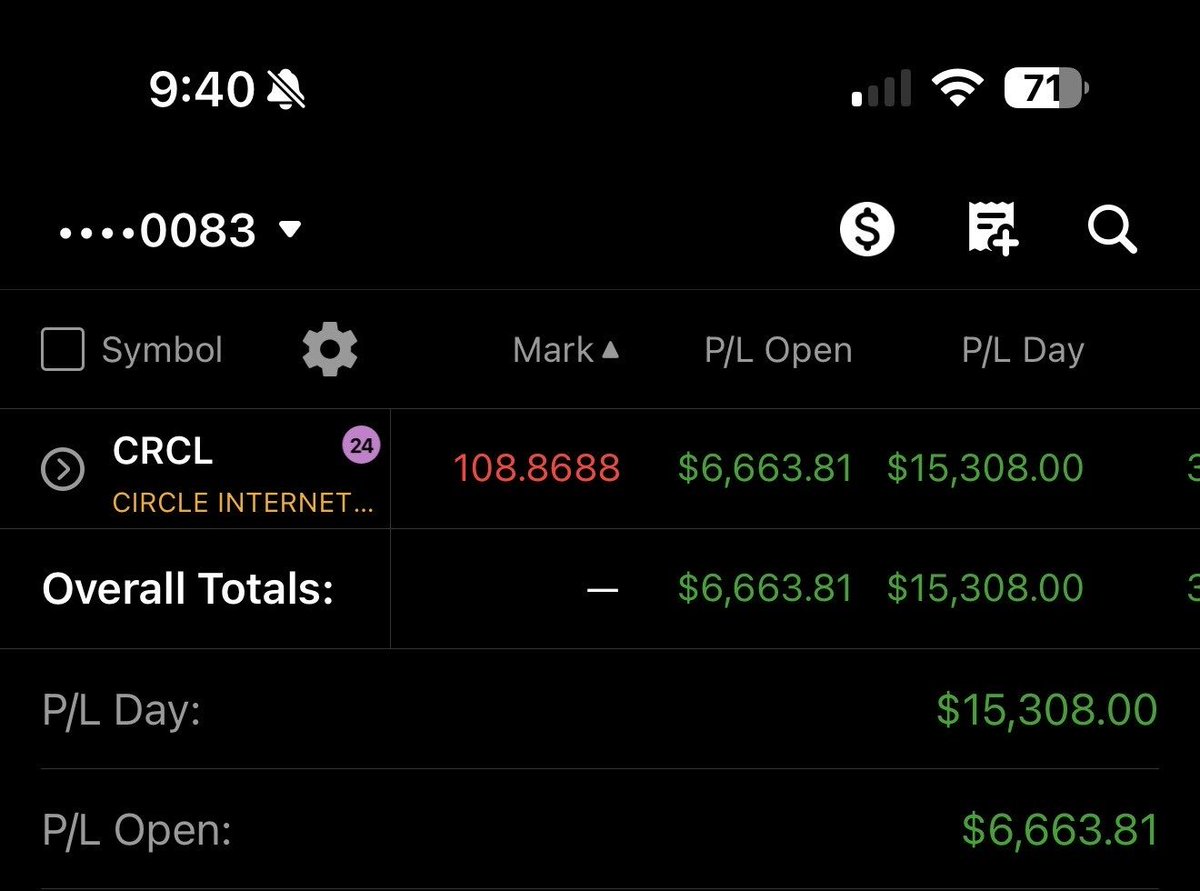Sort by P/L Day column header
Image resolution: width=1200 pixels, height=891 pixels.
(1022, 350)
